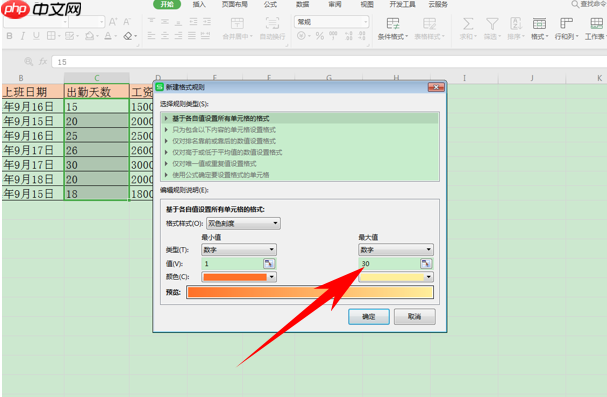The height and width of the screenshot is (397, 607).
Task: Click the cell borders icon
Action: [x=51, y=36]
